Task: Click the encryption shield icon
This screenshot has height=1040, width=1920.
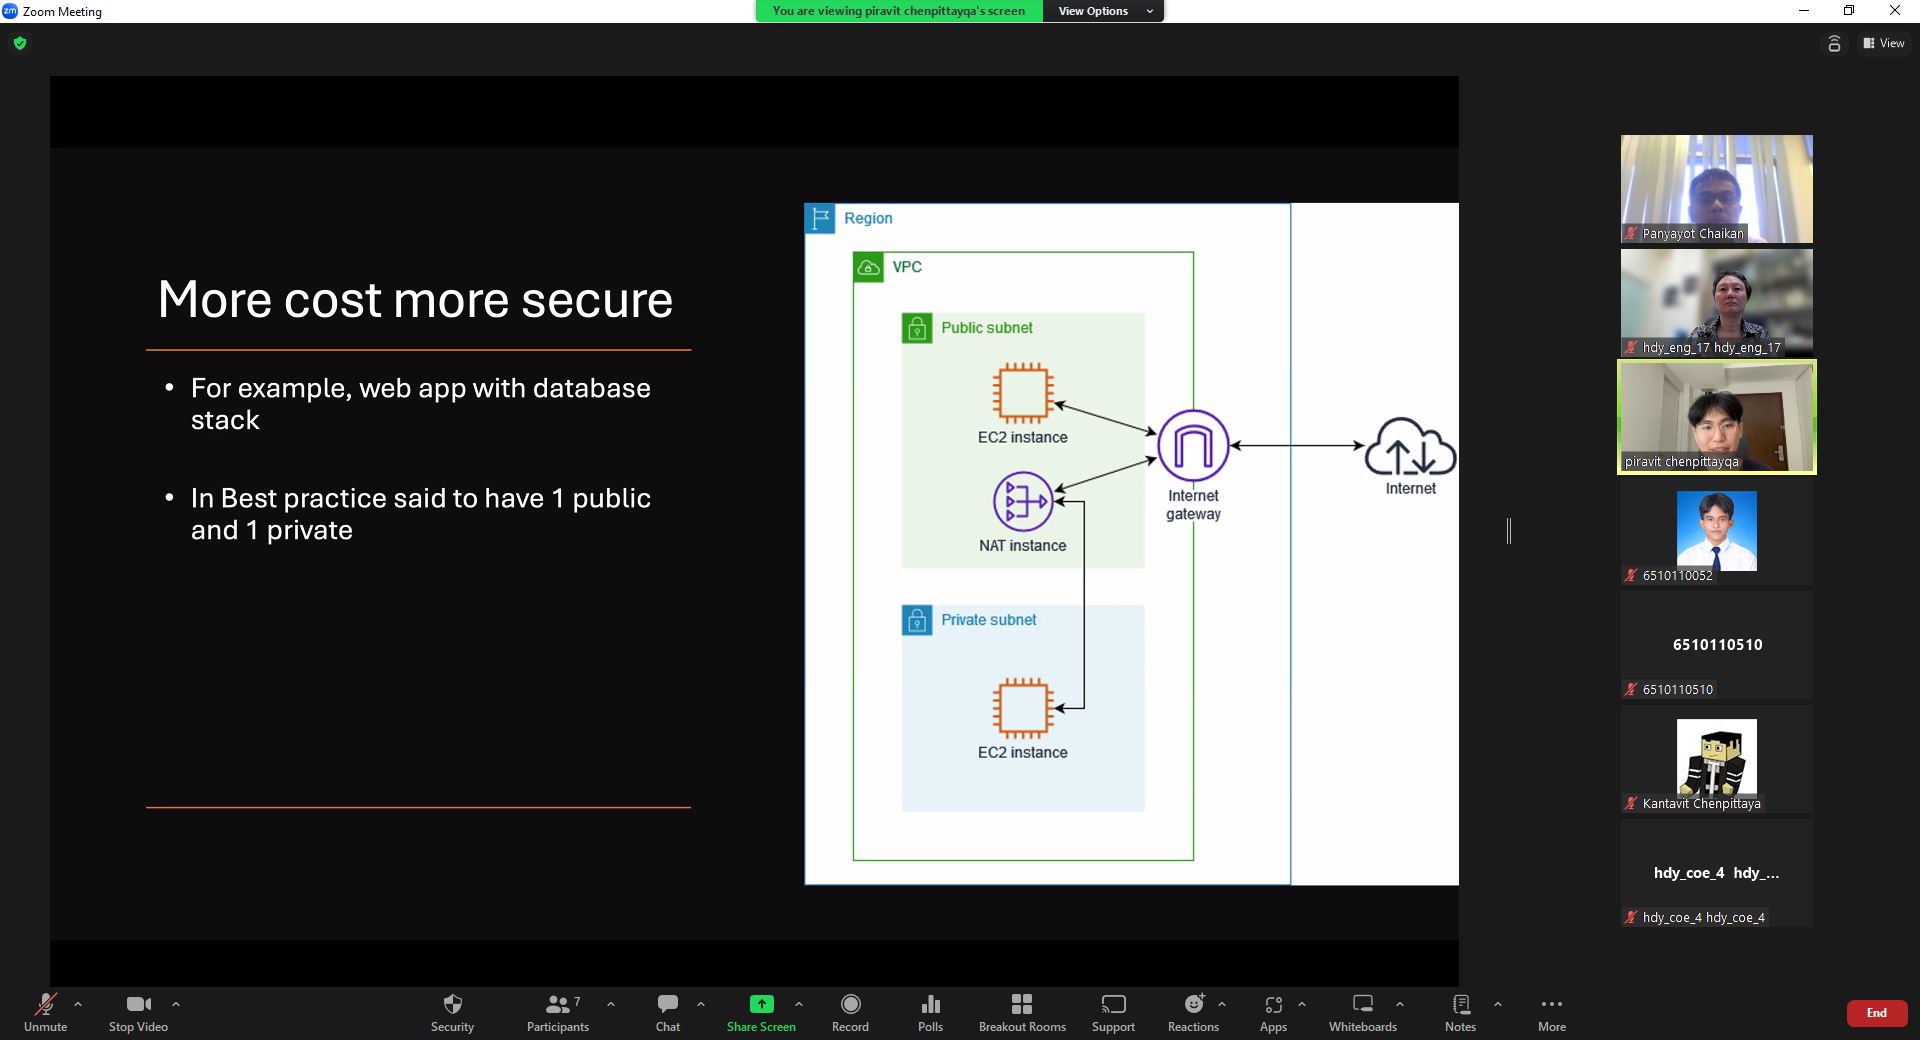Action: pyautogui.click(x=20, y=43)
